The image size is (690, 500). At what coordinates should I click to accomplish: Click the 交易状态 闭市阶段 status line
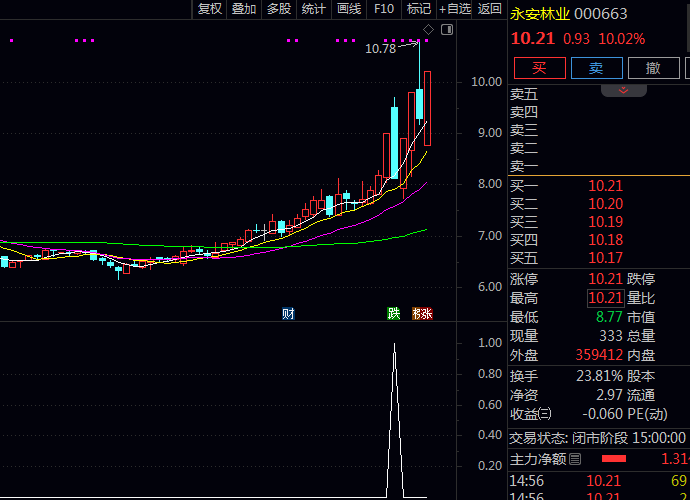[x=598, y=438]
